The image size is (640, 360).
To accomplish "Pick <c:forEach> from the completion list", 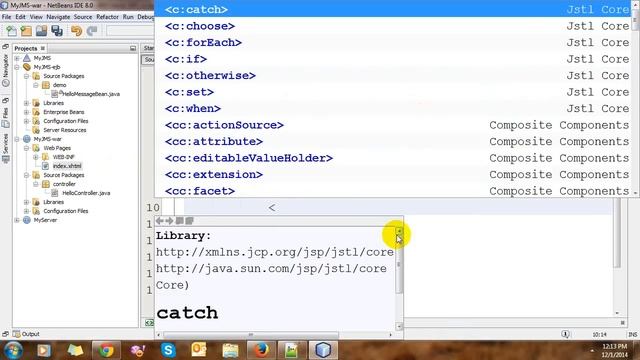I will (393, 42).
